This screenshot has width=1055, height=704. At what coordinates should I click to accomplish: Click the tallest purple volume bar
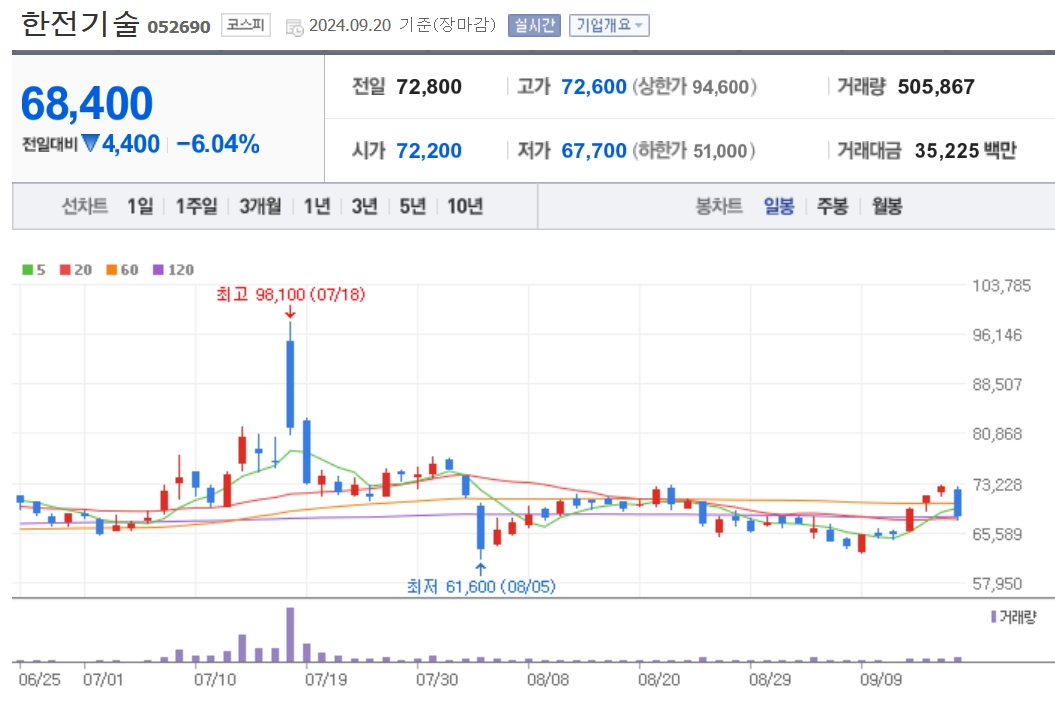(290, 635)
